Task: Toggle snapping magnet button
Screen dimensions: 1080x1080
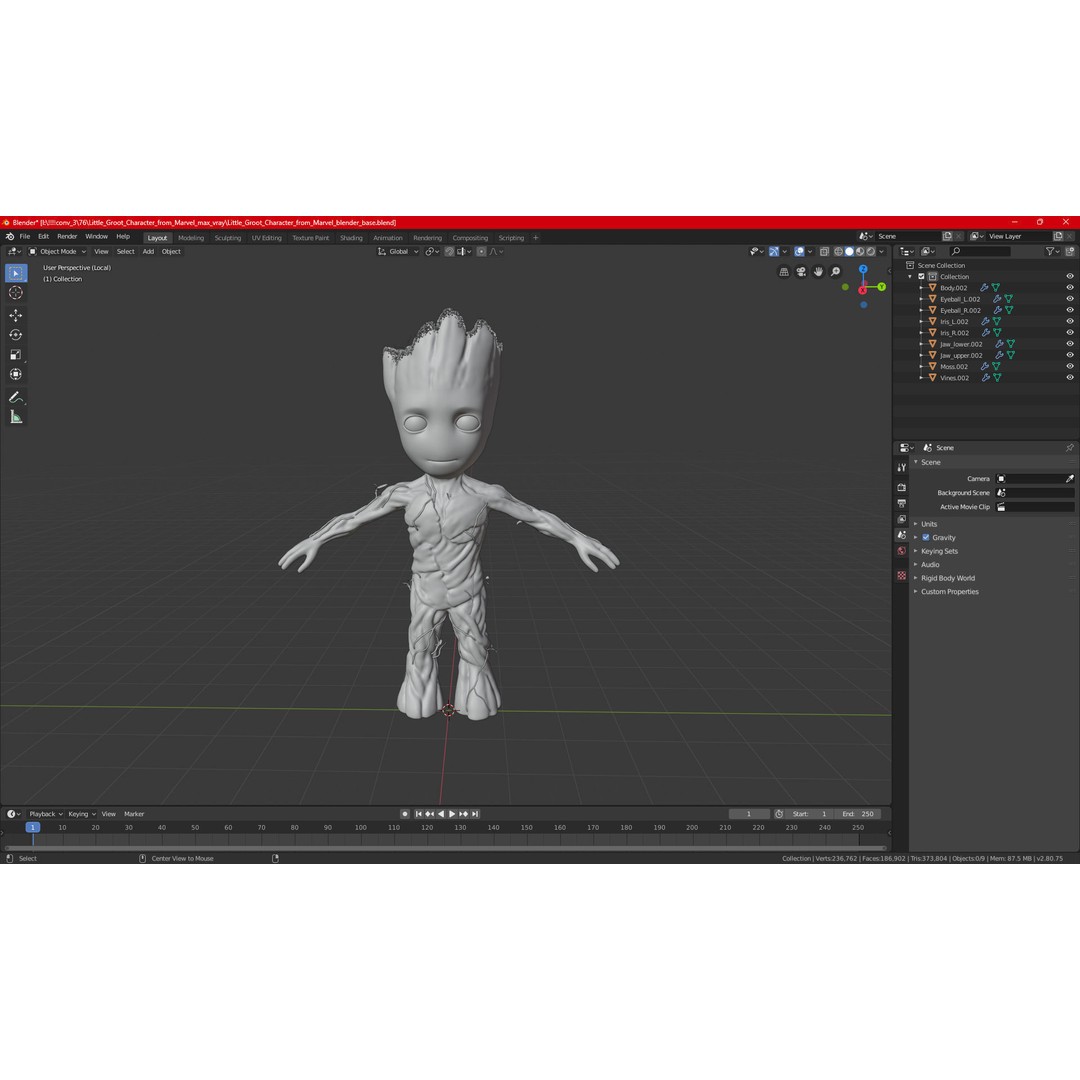Action: tap(449, 252)
